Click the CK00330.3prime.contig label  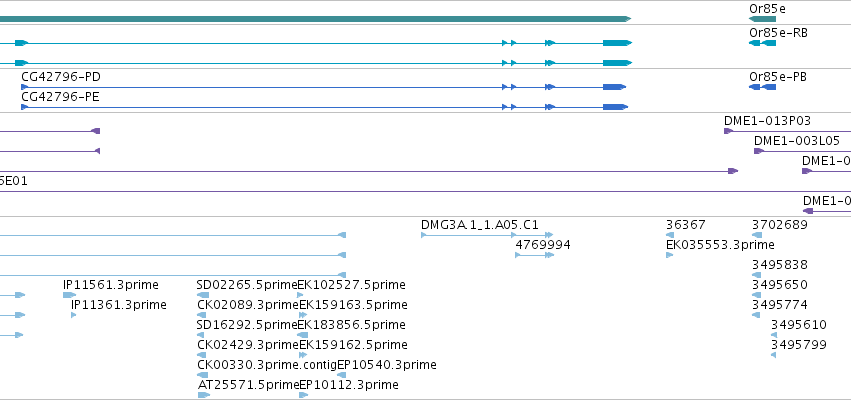coord(267,365)
